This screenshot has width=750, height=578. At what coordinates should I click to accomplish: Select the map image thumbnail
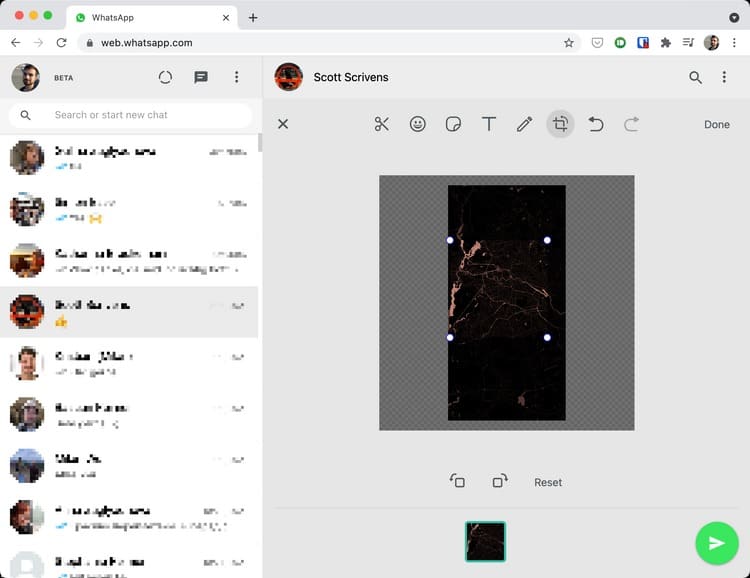tap(486, 542)
